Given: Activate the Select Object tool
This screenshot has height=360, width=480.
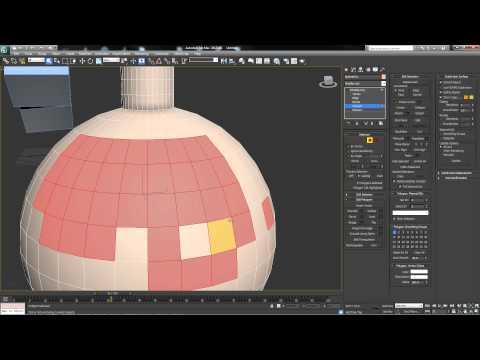Looking at the screenshot, I should click(x=49, y=61).
